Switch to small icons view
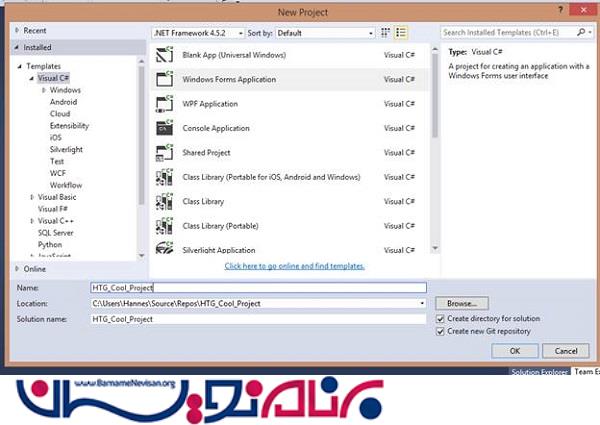This screenshot has height=425, width=600. coord(385,33)
